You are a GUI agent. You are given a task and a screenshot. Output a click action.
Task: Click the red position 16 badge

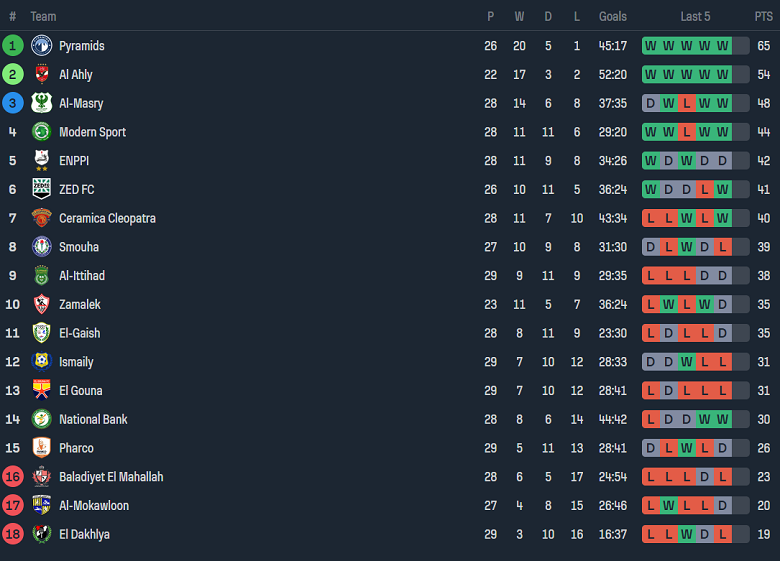(x=13, y=477)
